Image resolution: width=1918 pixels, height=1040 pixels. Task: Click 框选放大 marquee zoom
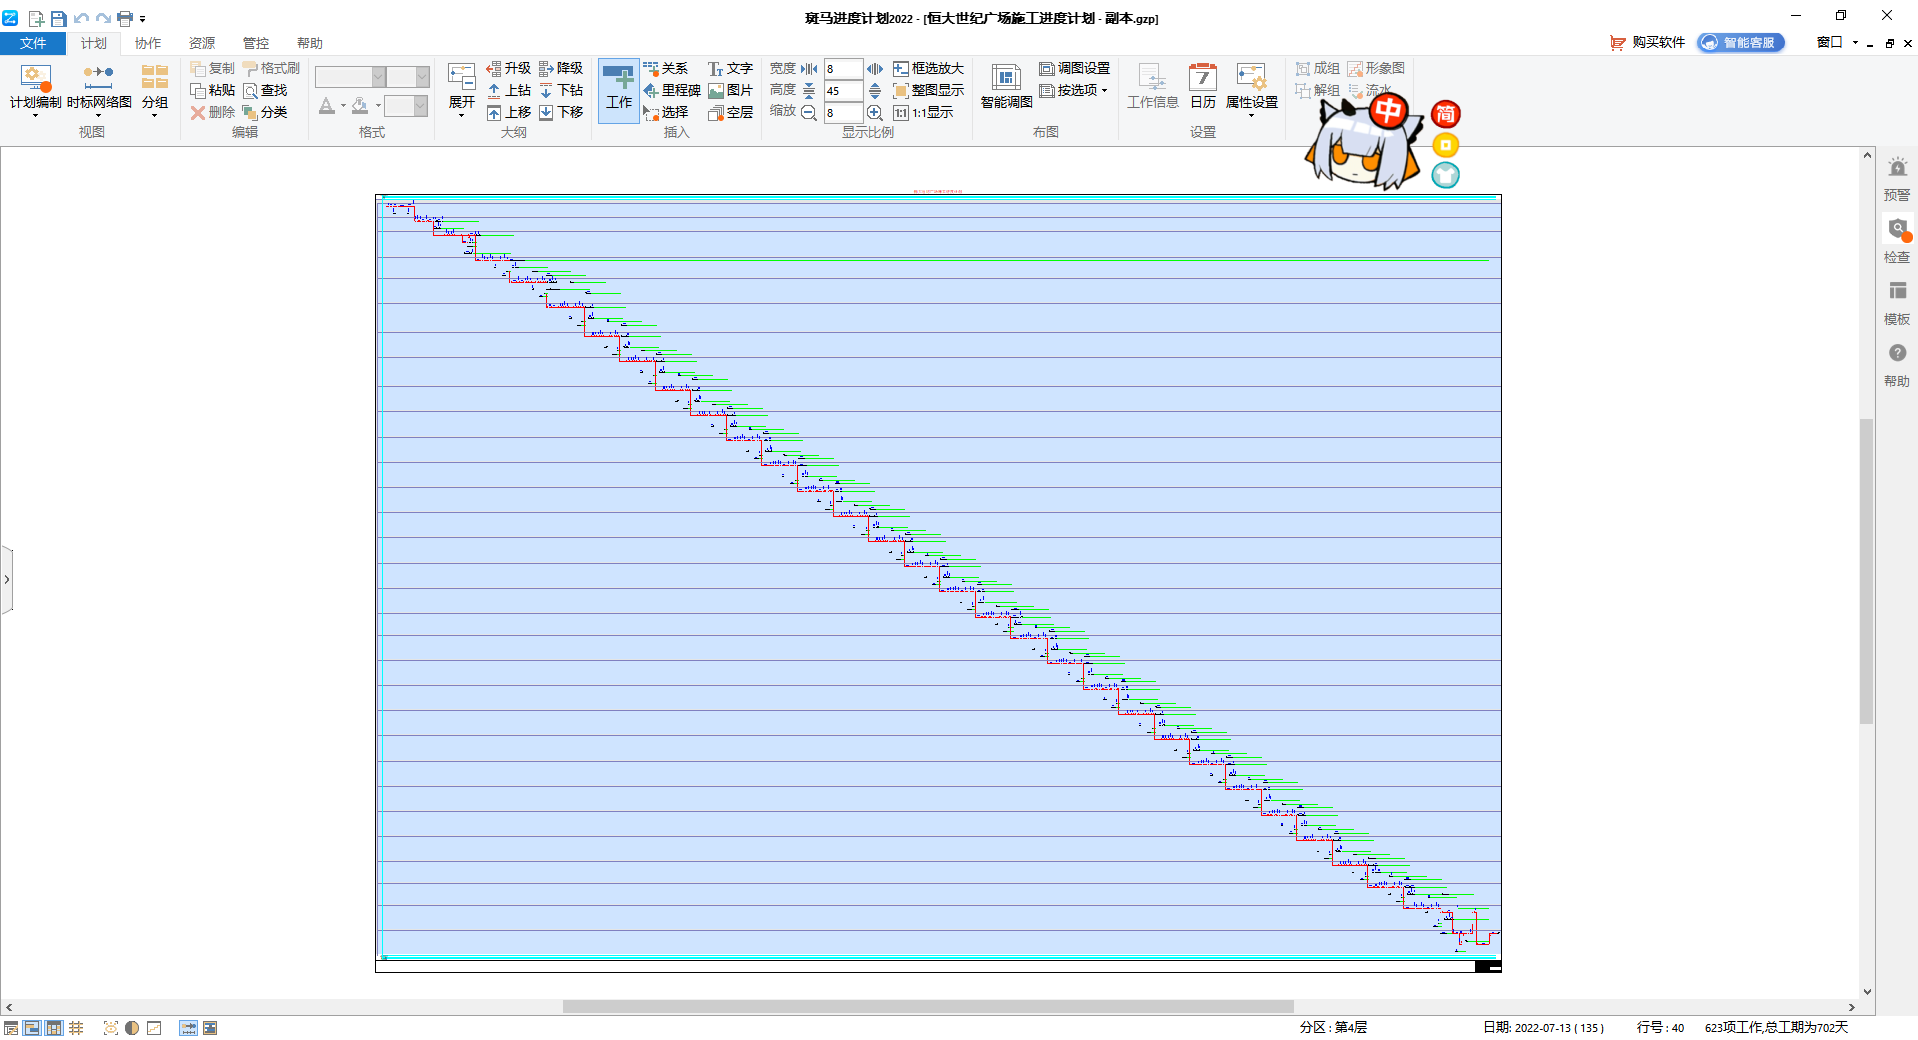928,68
